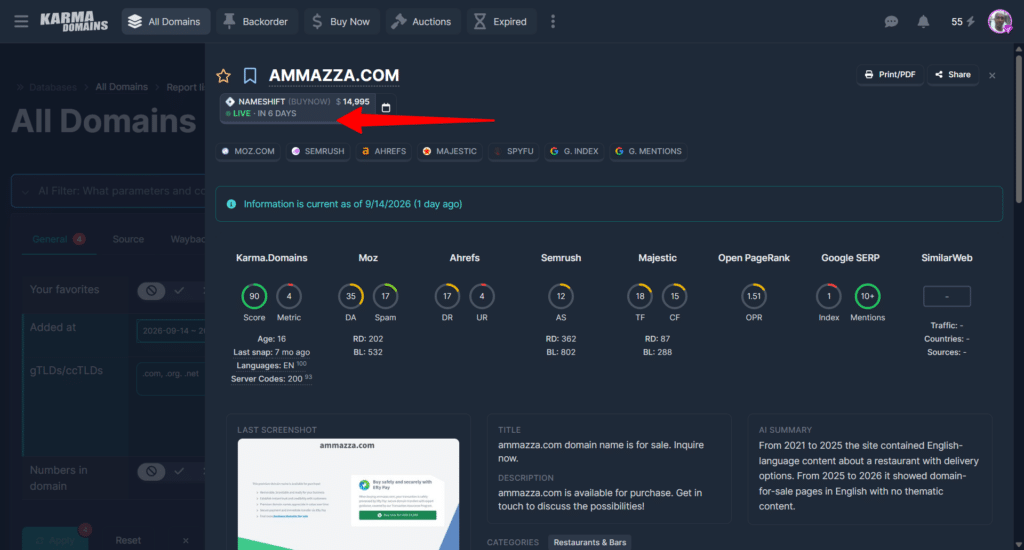Click Majestic TF 18 gauge

tap(640, 297)
